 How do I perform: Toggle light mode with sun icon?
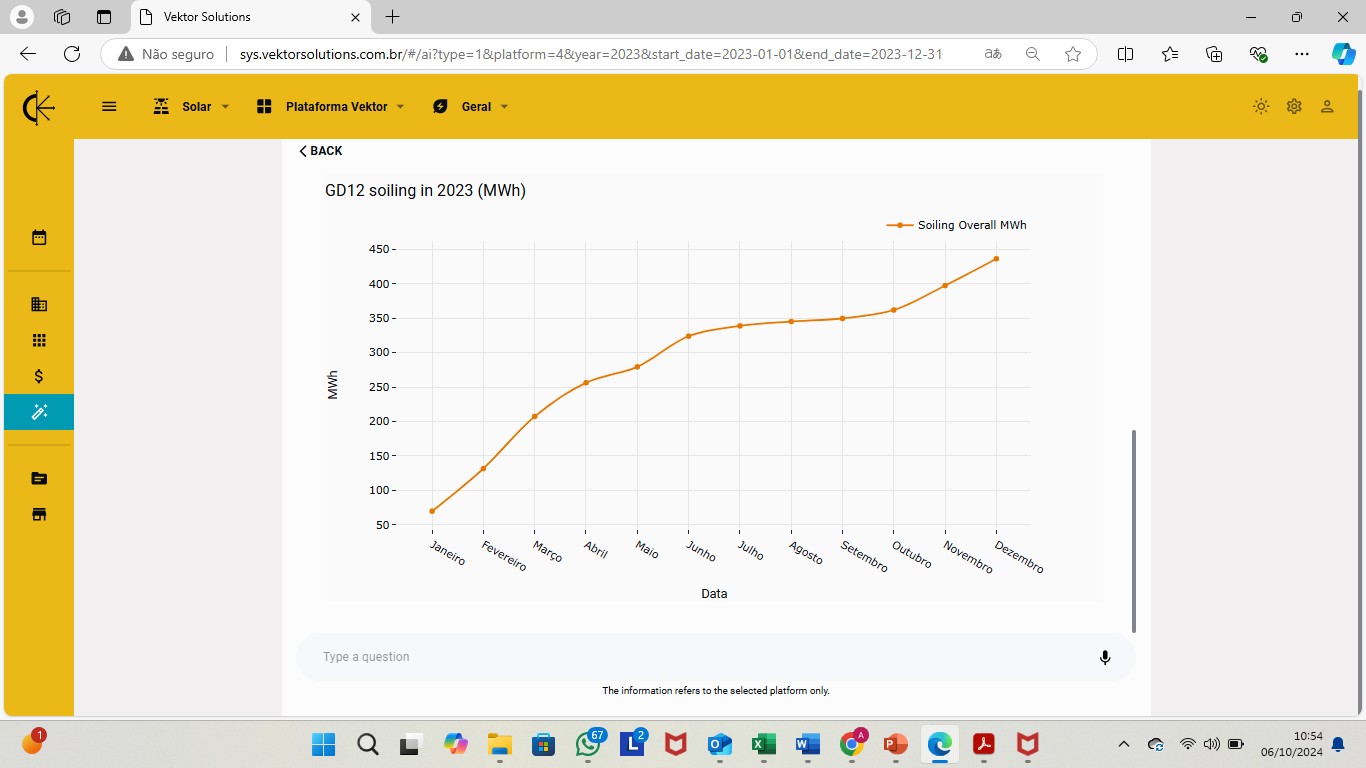pos(1261,106)
